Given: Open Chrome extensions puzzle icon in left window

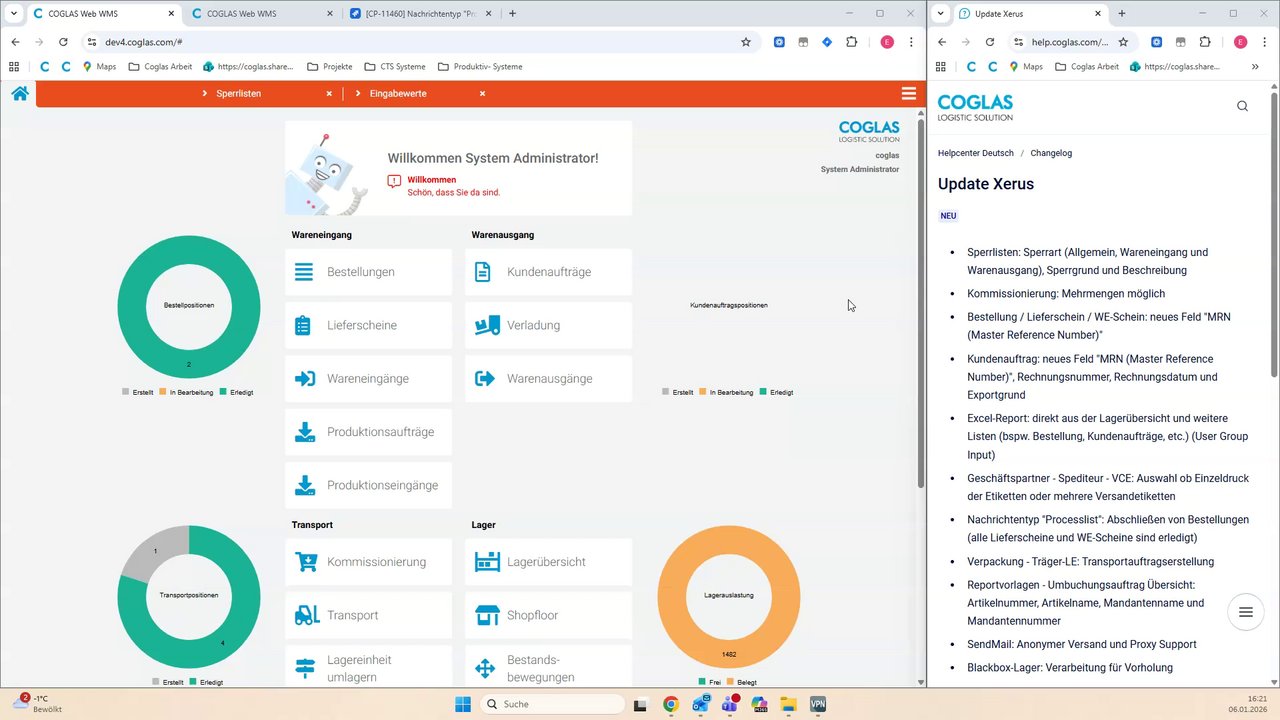Looking at the screenshot, I should pos(852,42).
